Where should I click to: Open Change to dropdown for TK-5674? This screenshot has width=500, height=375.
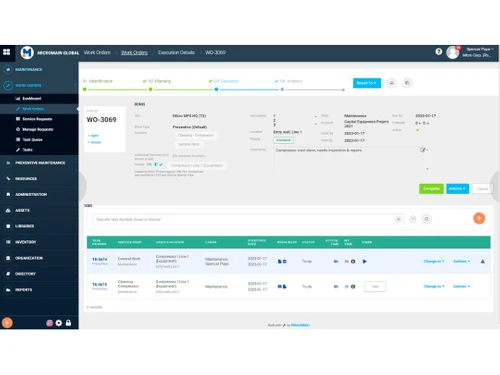click(x=434, y=261)
